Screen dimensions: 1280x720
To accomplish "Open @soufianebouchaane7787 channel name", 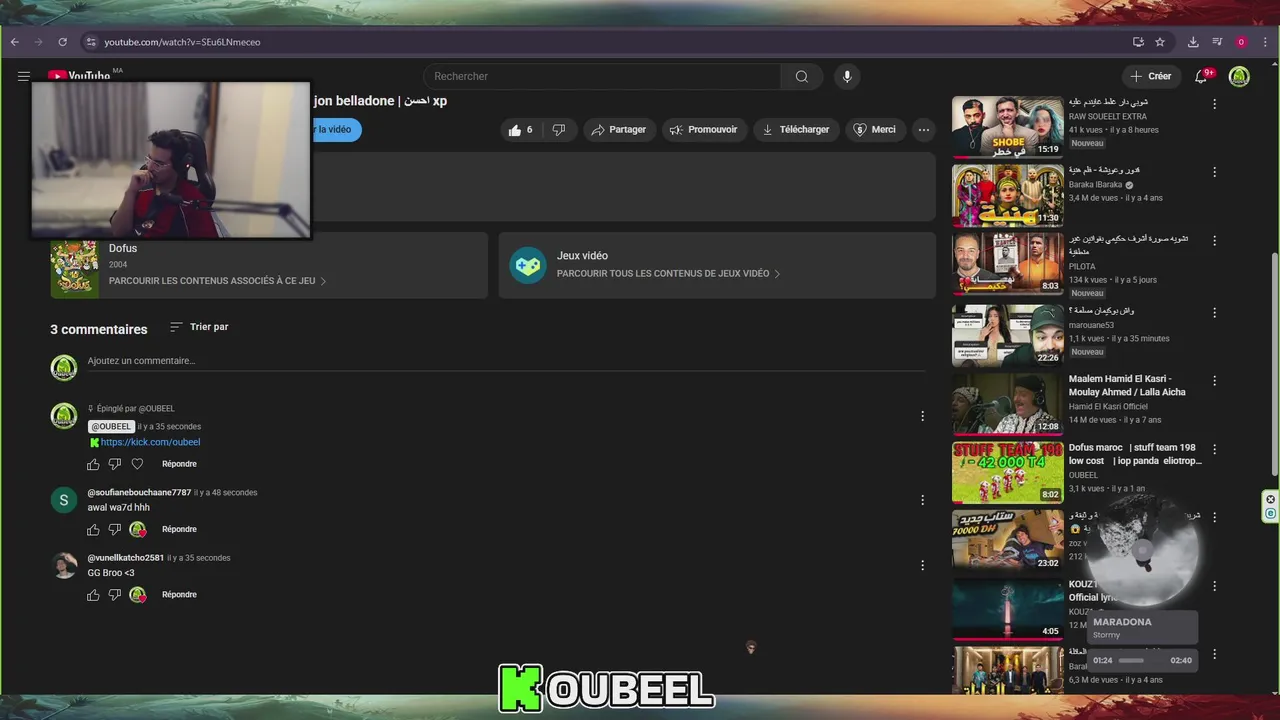I will [x=139, y=492].
